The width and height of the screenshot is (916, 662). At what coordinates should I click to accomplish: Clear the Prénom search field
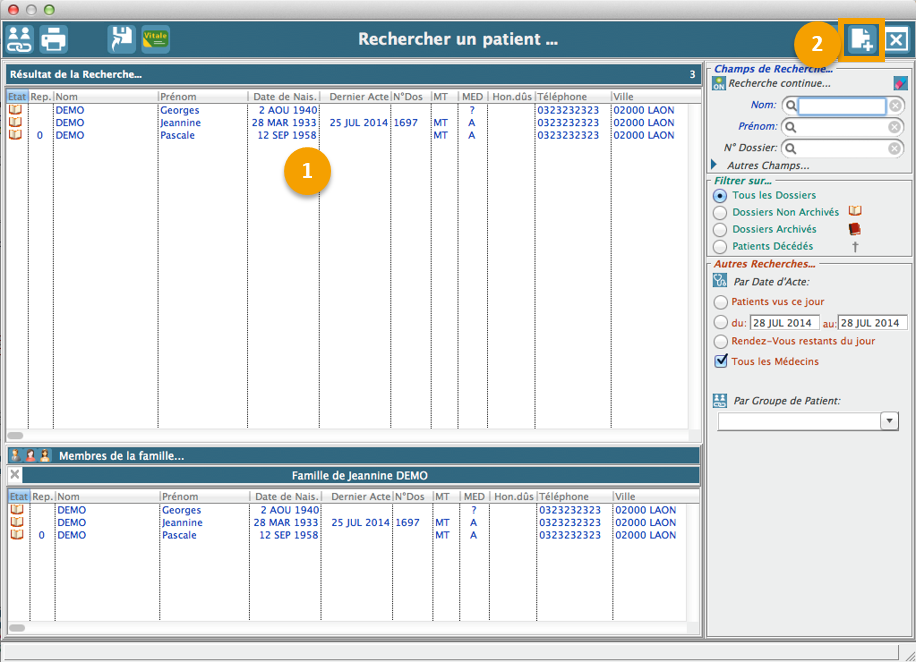(896, 127)
